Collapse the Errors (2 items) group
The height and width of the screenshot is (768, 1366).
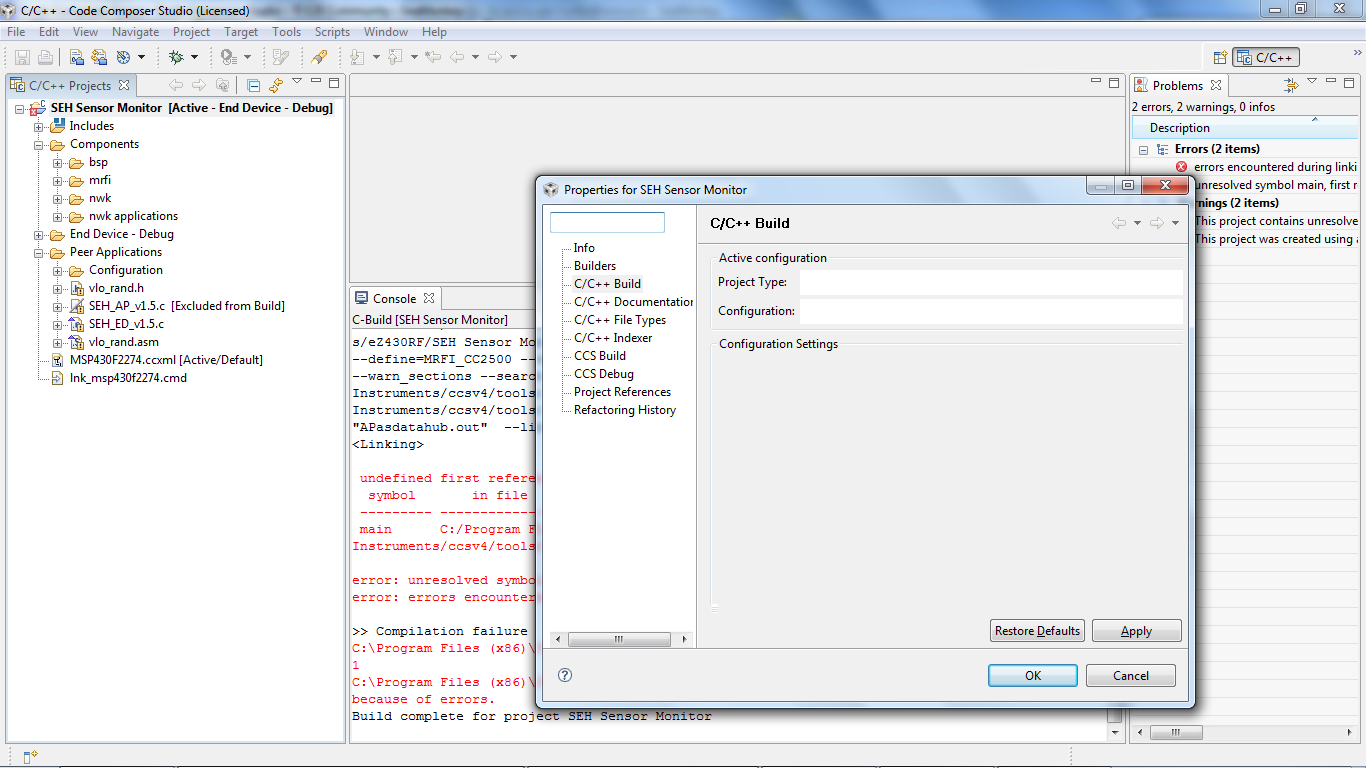(1143, 149)
